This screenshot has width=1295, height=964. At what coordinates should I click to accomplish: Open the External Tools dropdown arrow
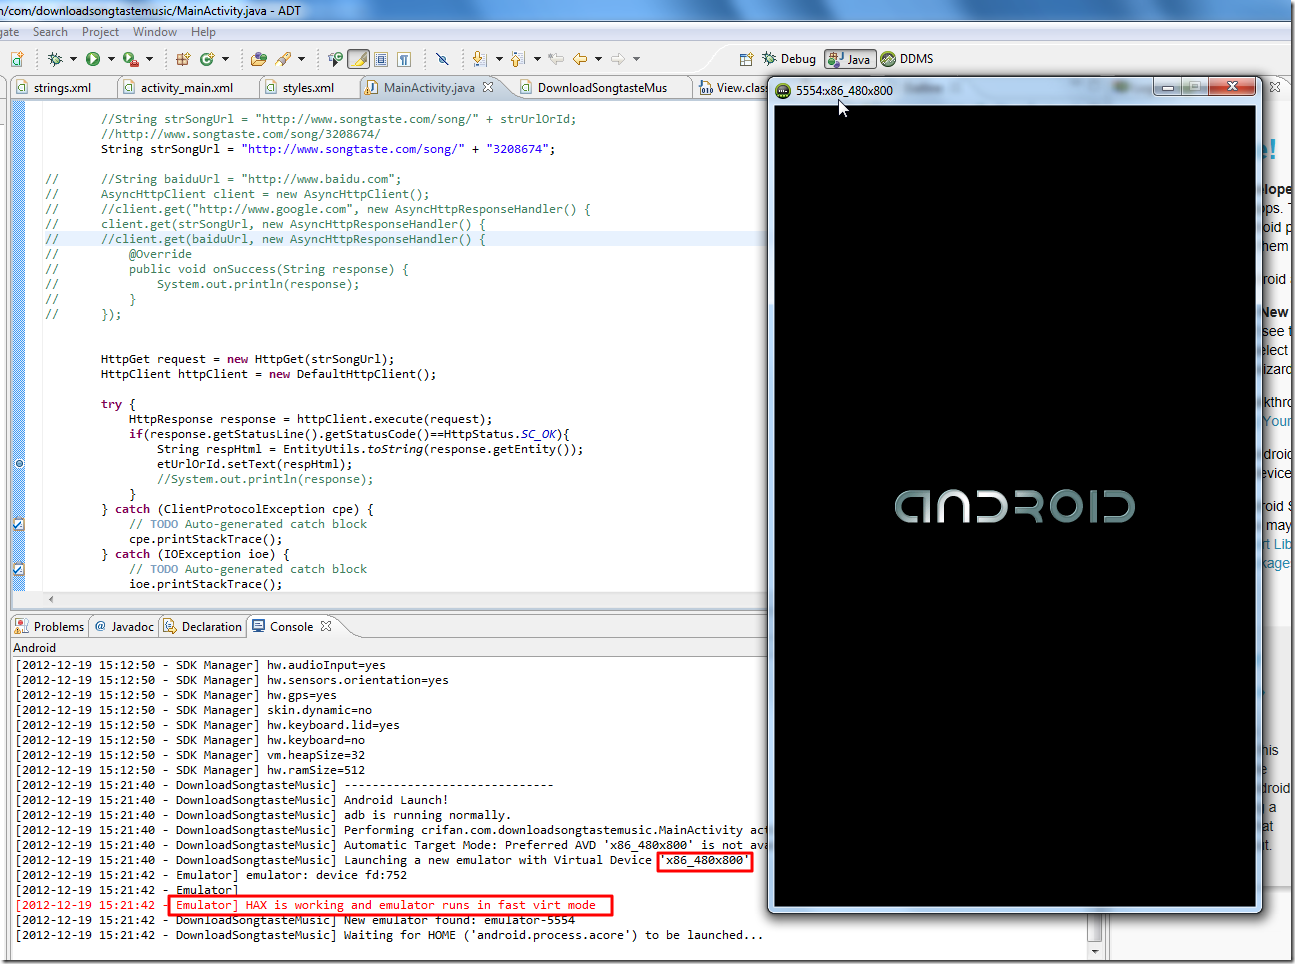click(149, 59)
